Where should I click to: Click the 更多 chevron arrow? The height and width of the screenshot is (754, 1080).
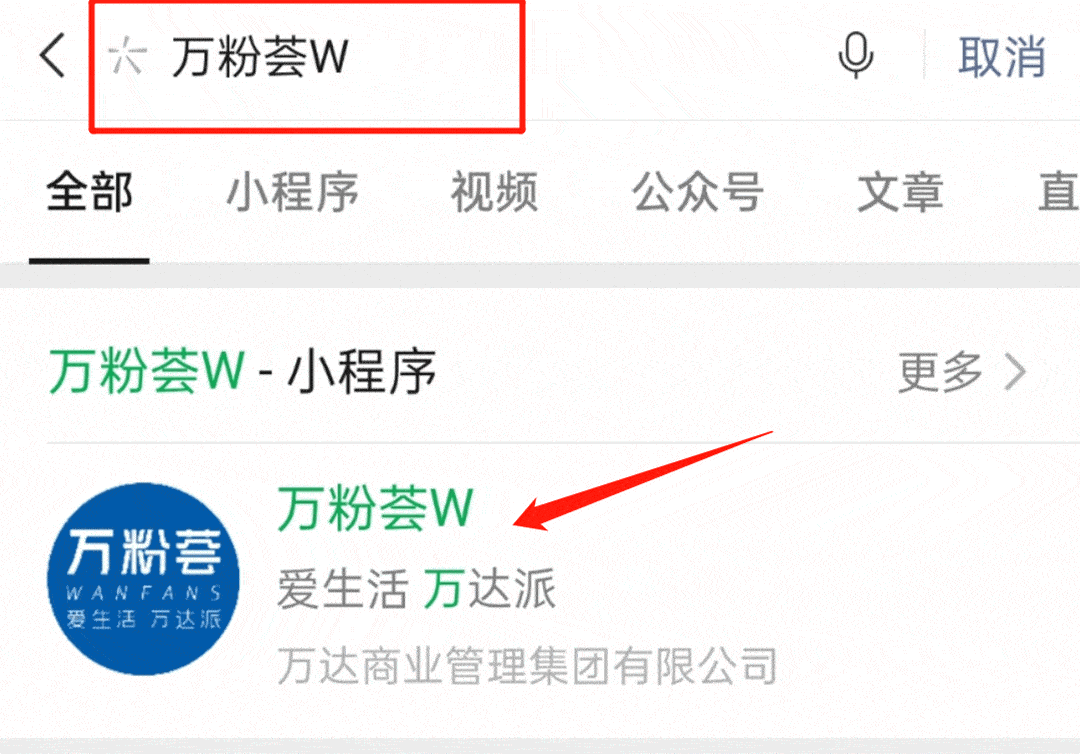(1015, 372)
